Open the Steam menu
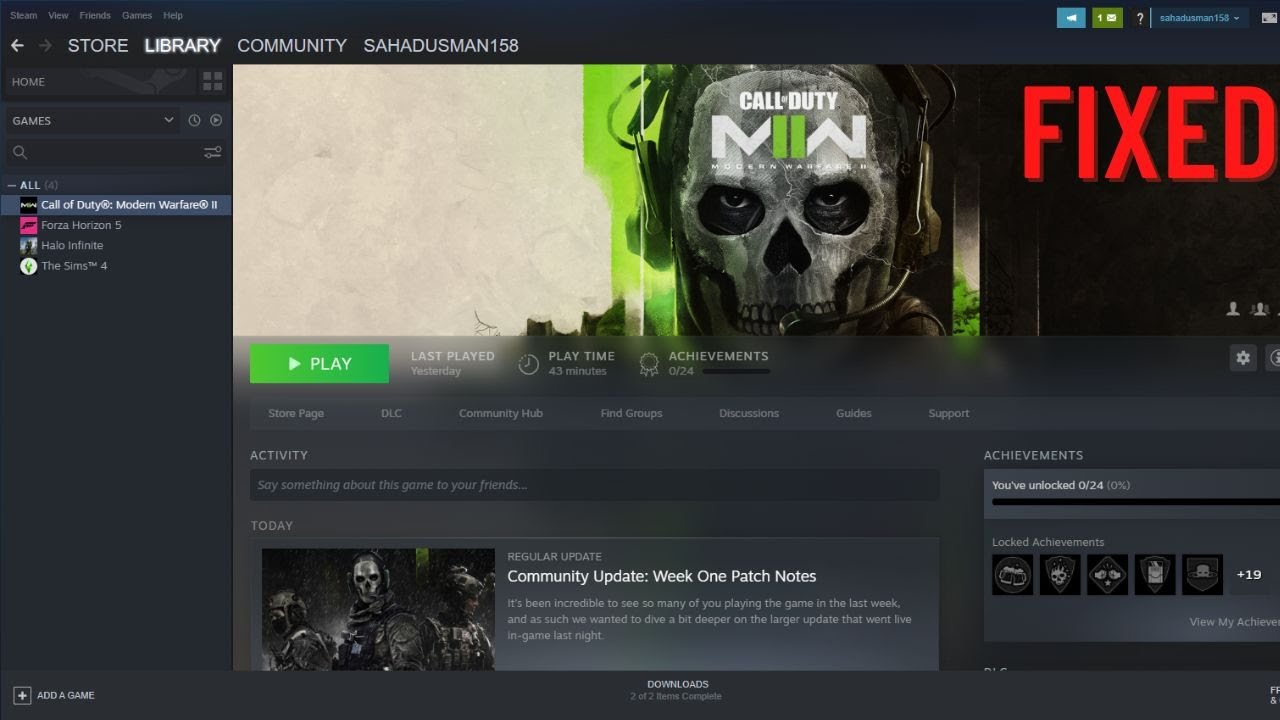This screenshot has width=1280, height=720. [x=23, y=16]
